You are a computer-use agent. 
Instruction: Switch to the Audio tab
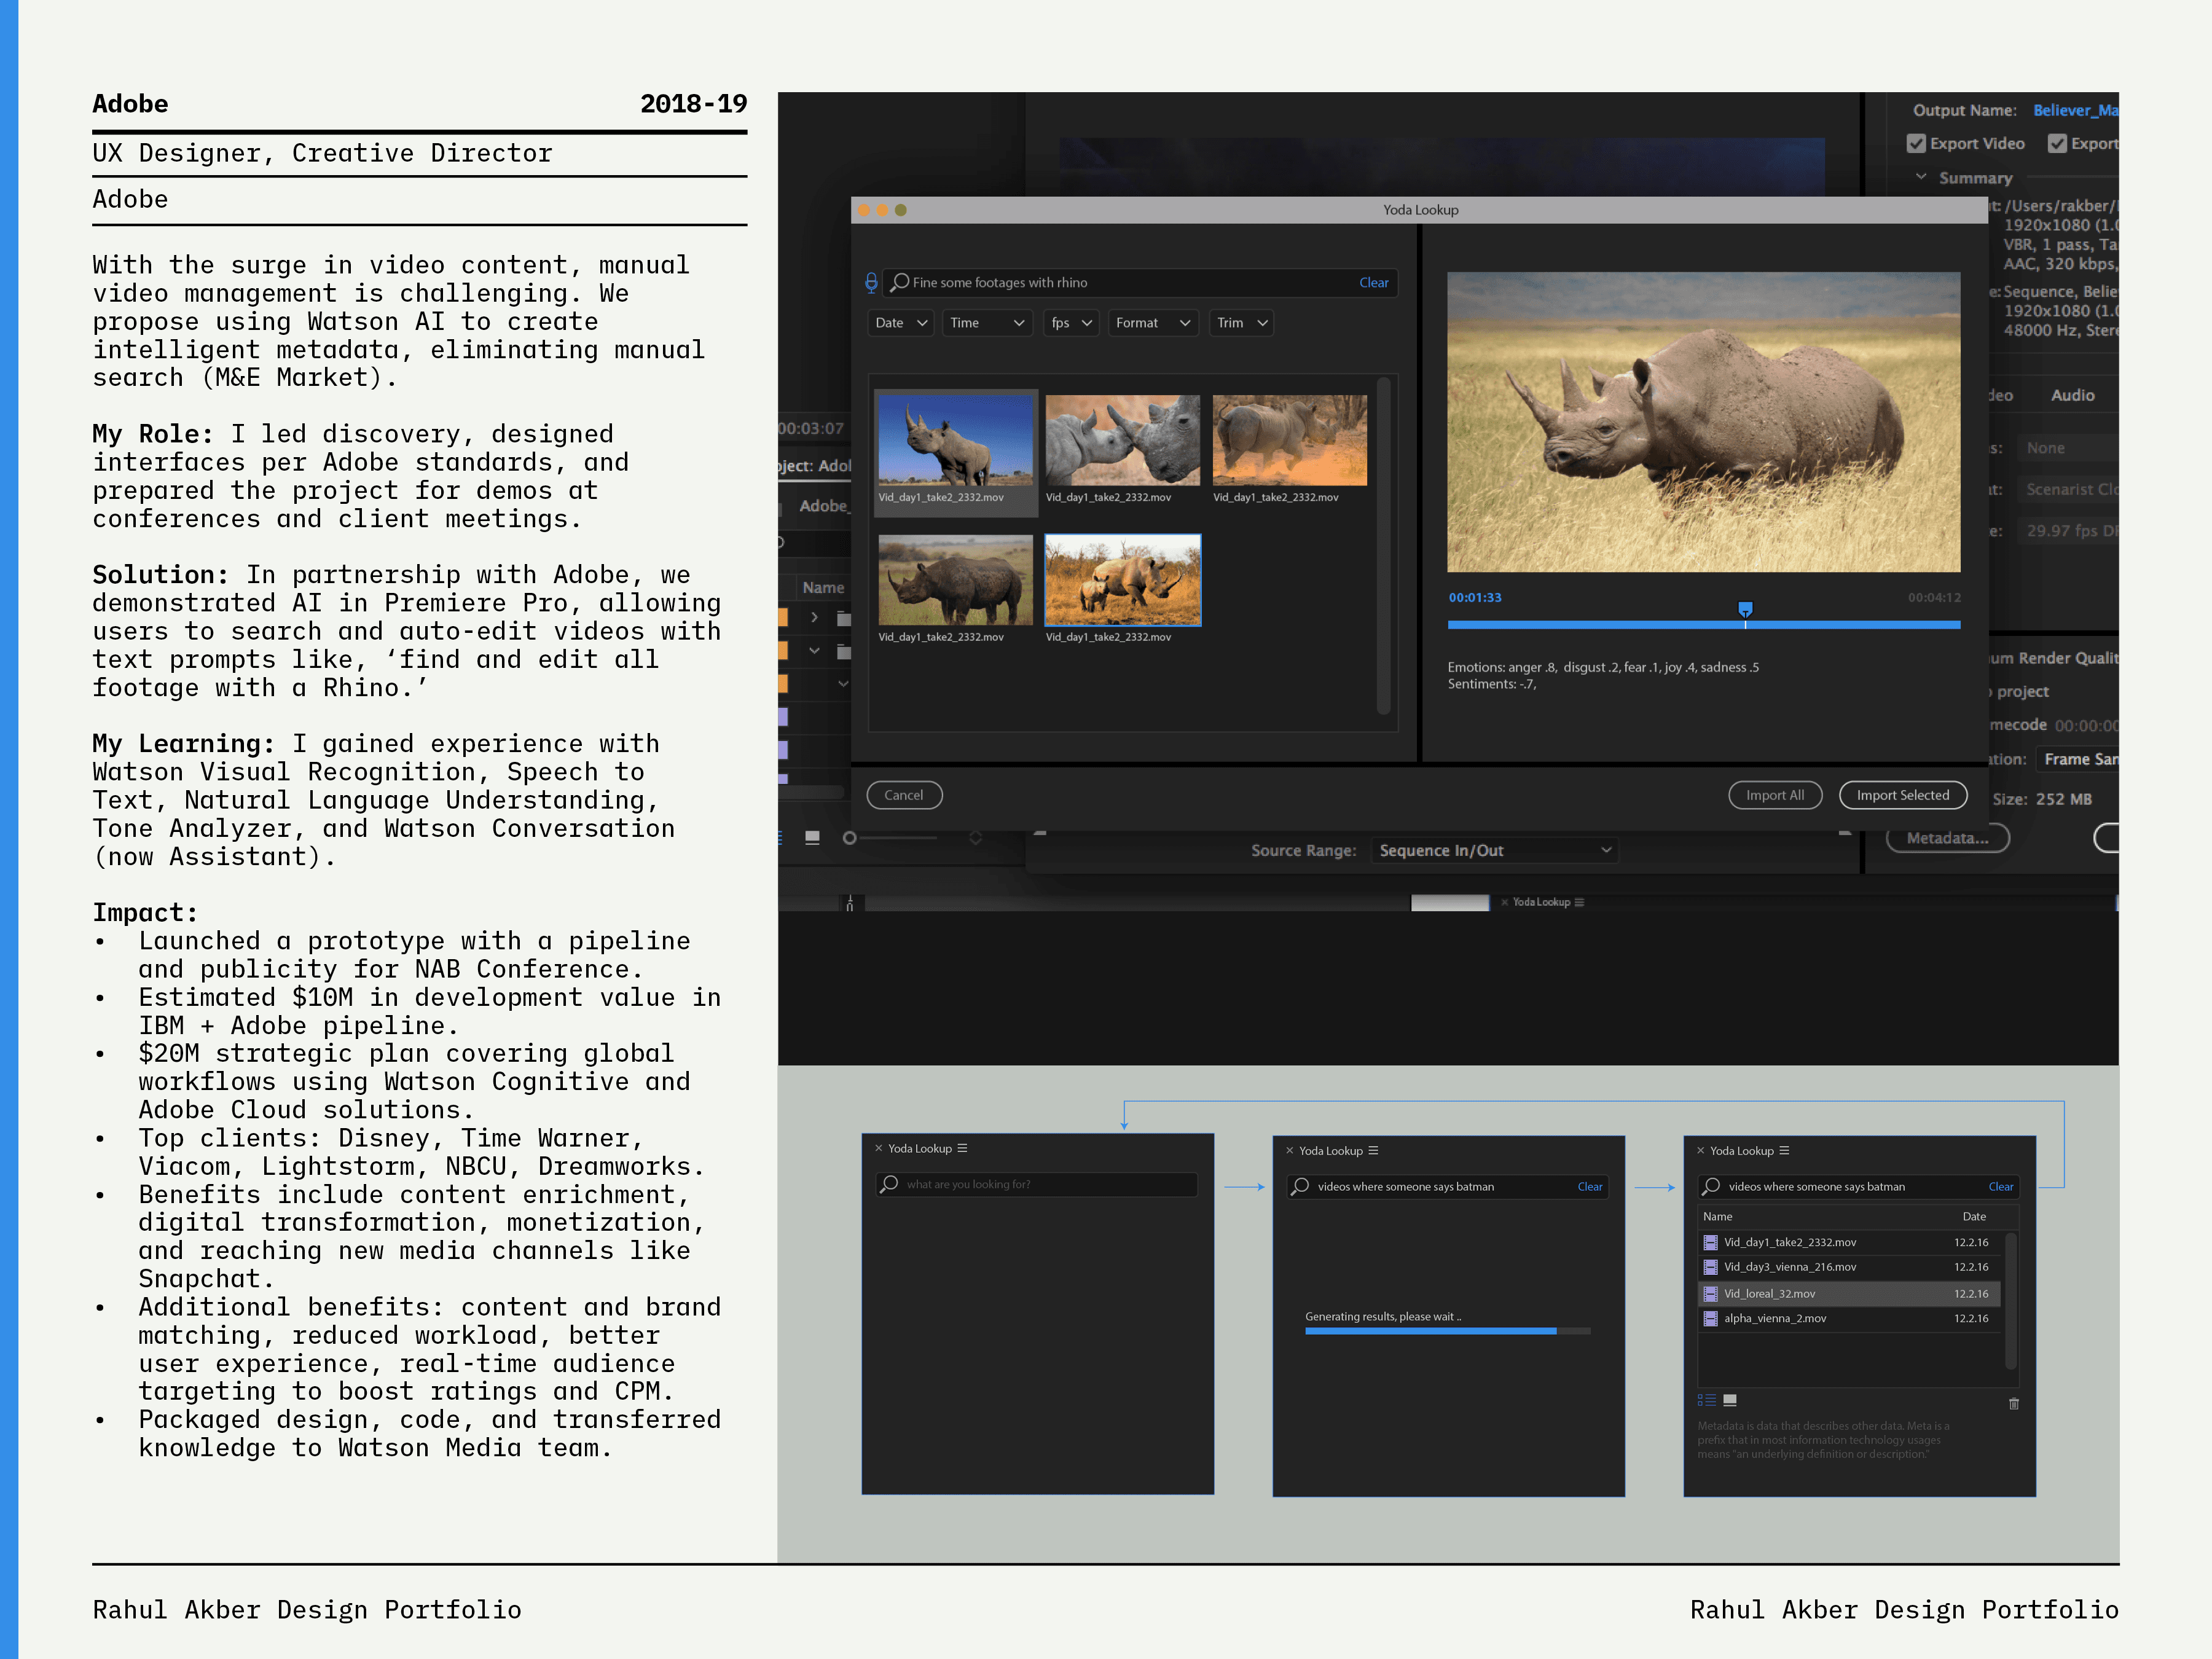(x=2072, y=395)
